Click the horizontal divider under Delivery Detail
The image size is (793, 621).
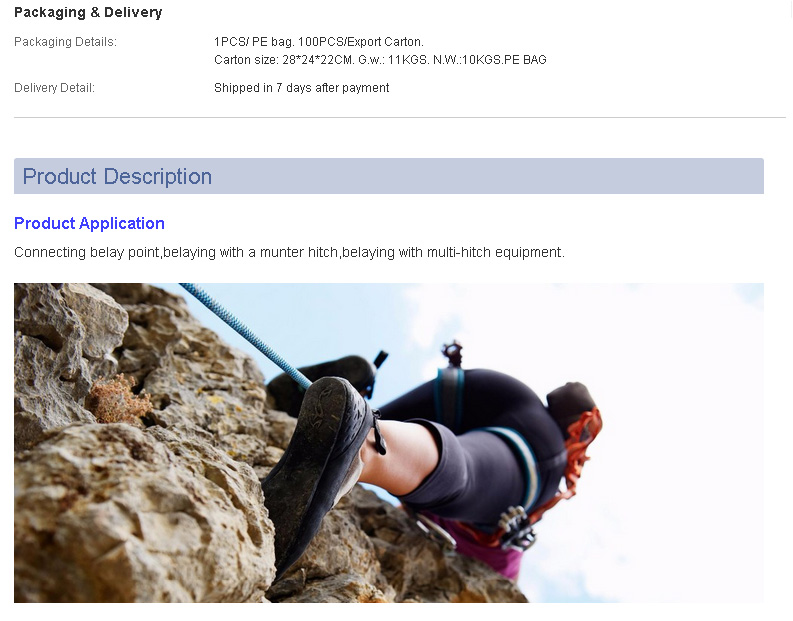pyautogui.click(x=400, y=117)
